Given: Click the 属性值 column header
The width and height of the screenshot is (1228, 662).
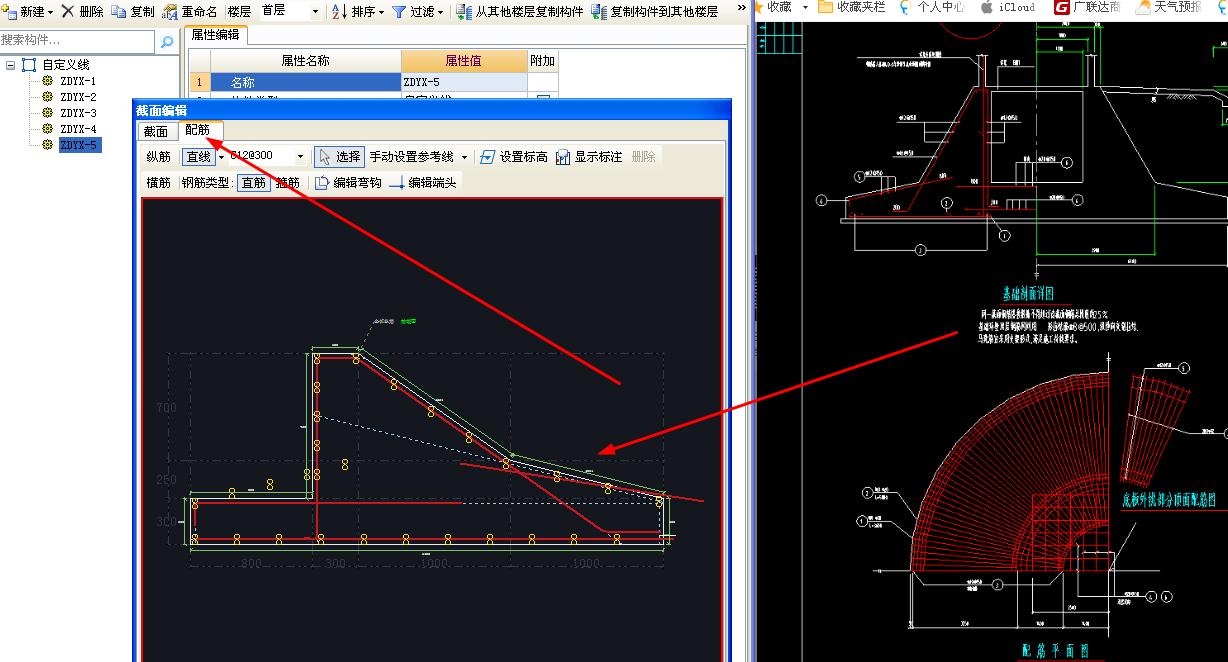Looking at the screenshot, I should (x=463, y=61).
